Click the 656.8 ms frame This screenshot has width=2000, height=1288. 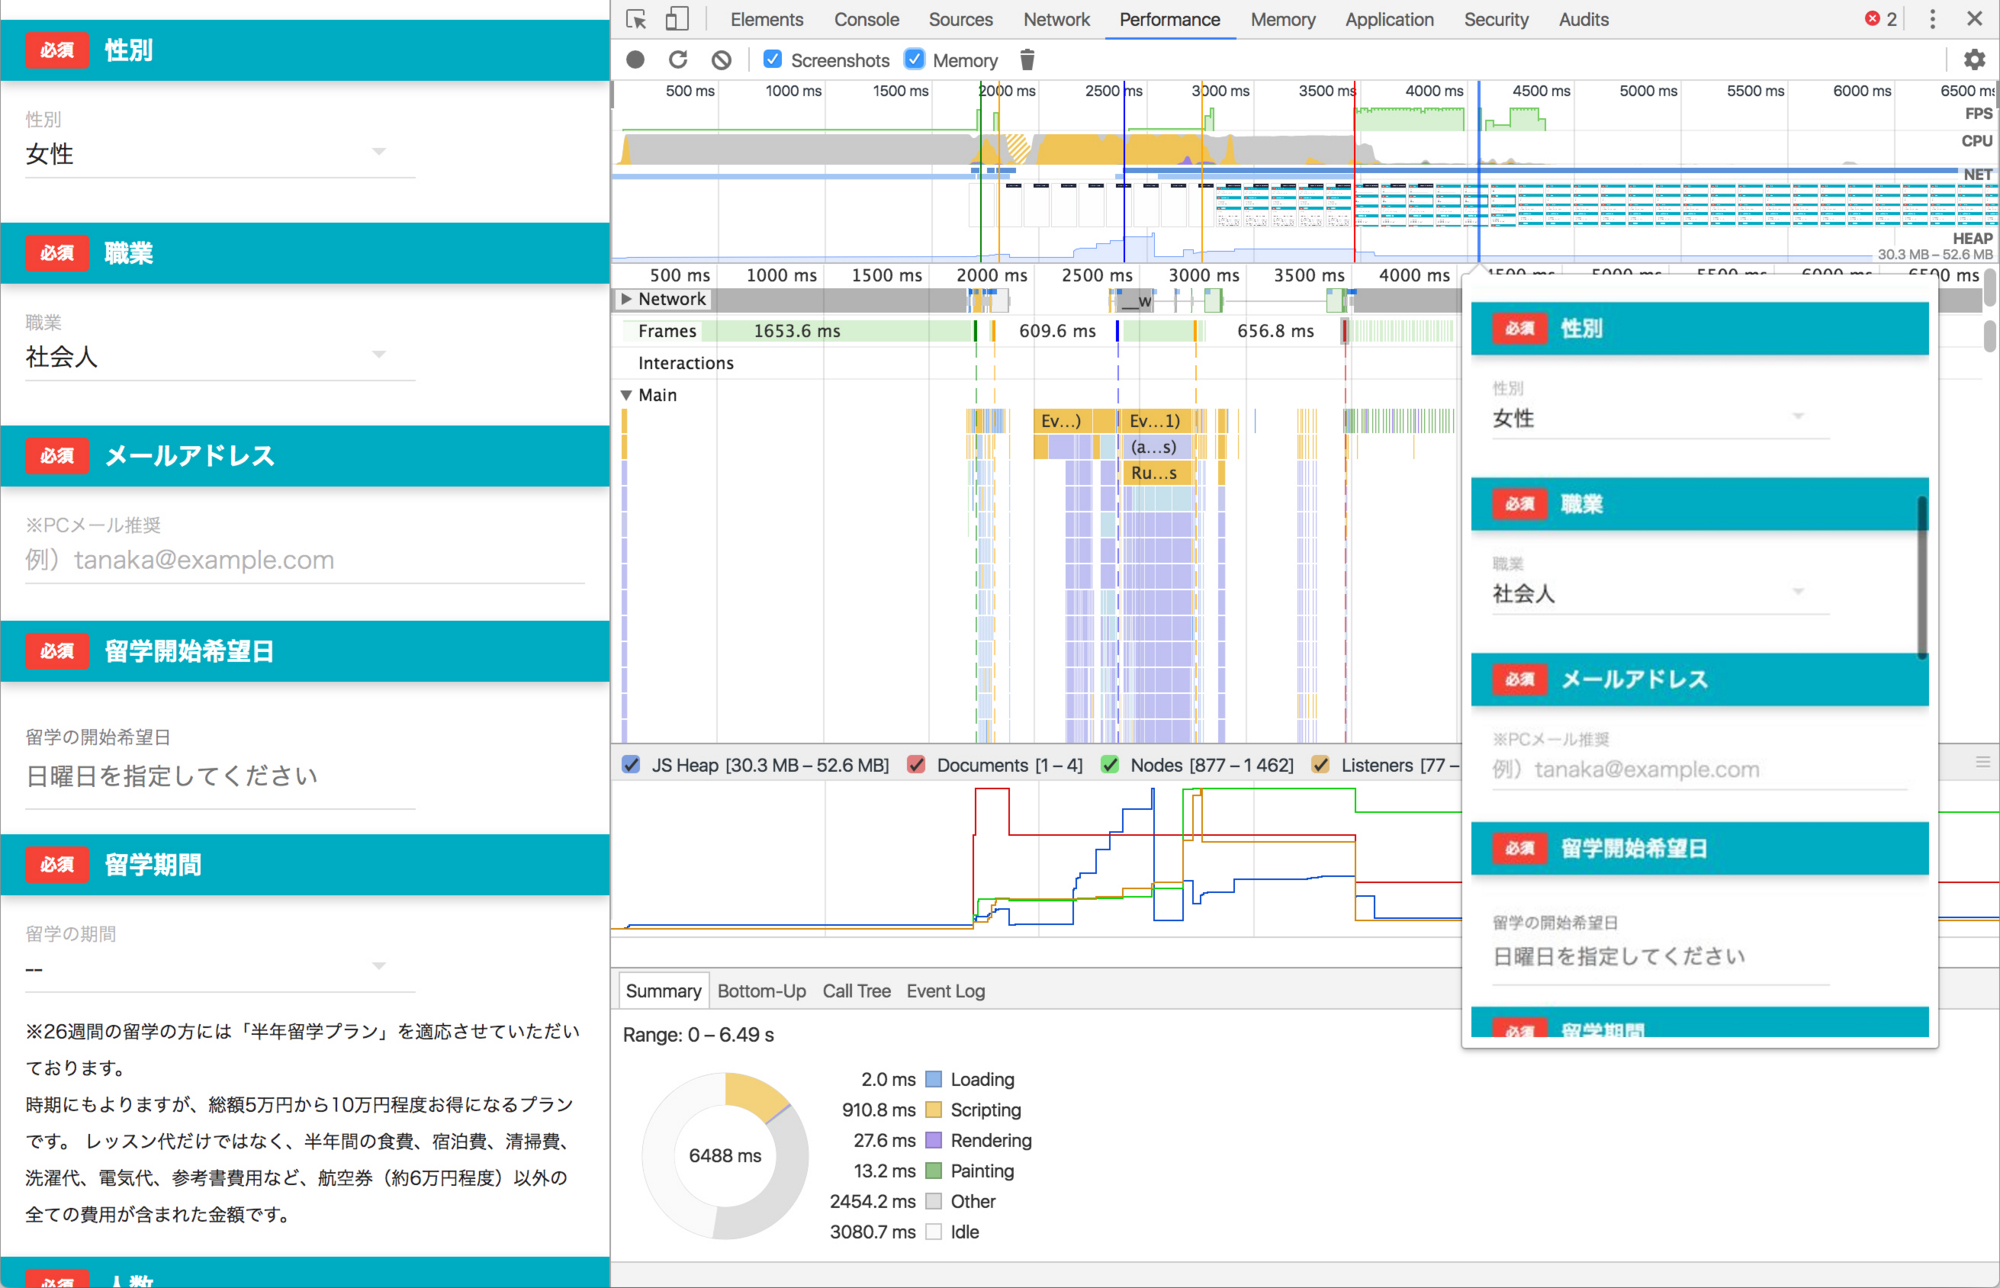(1275, 331)
